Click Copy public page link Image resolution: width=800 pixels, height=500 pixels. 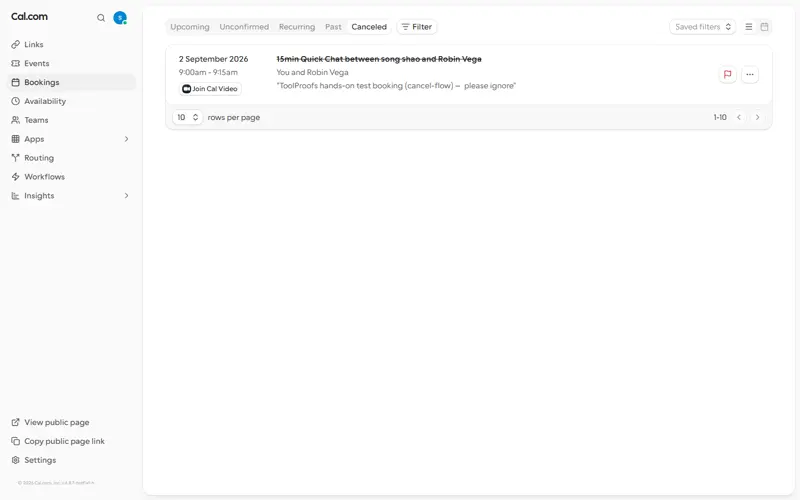pyautogui.click(x=72, y=441)
